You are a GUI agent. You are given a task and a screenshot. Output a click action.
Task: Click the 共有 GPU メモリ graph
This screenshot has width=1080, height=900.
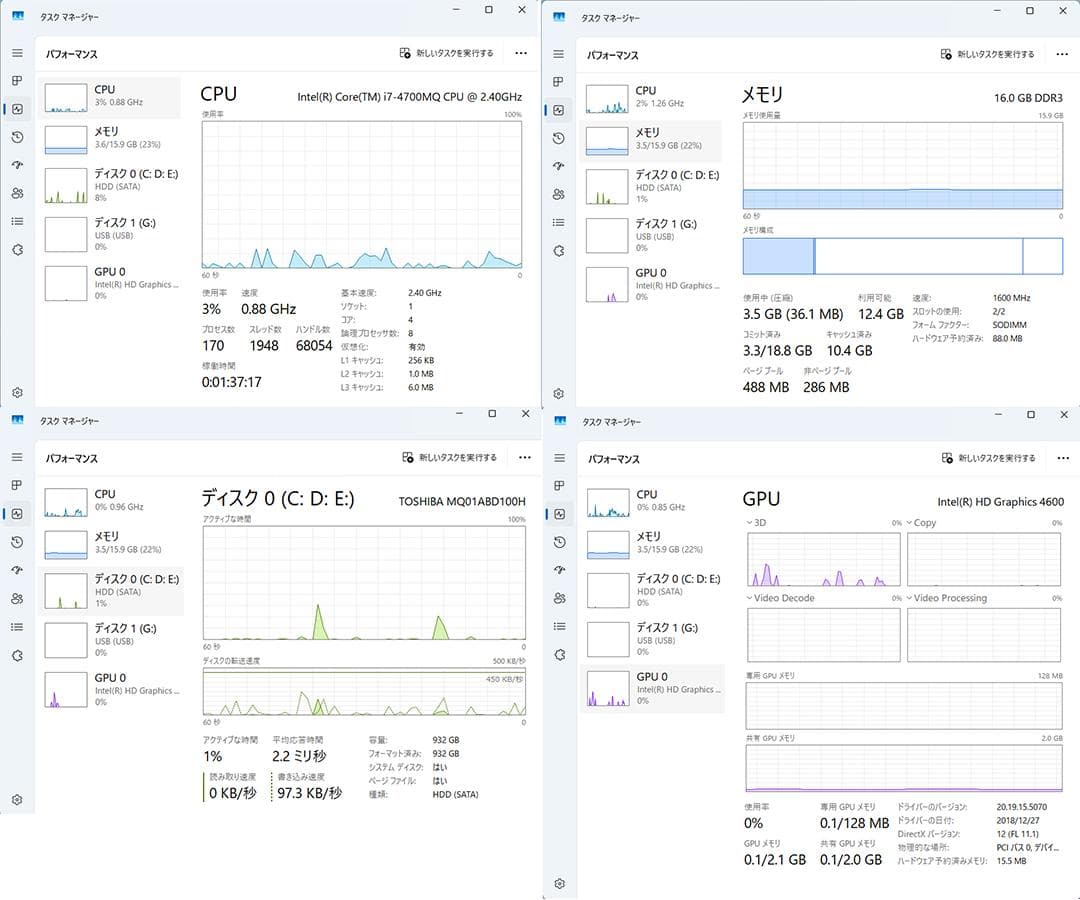pyautogui.click(x=904, y=768)
